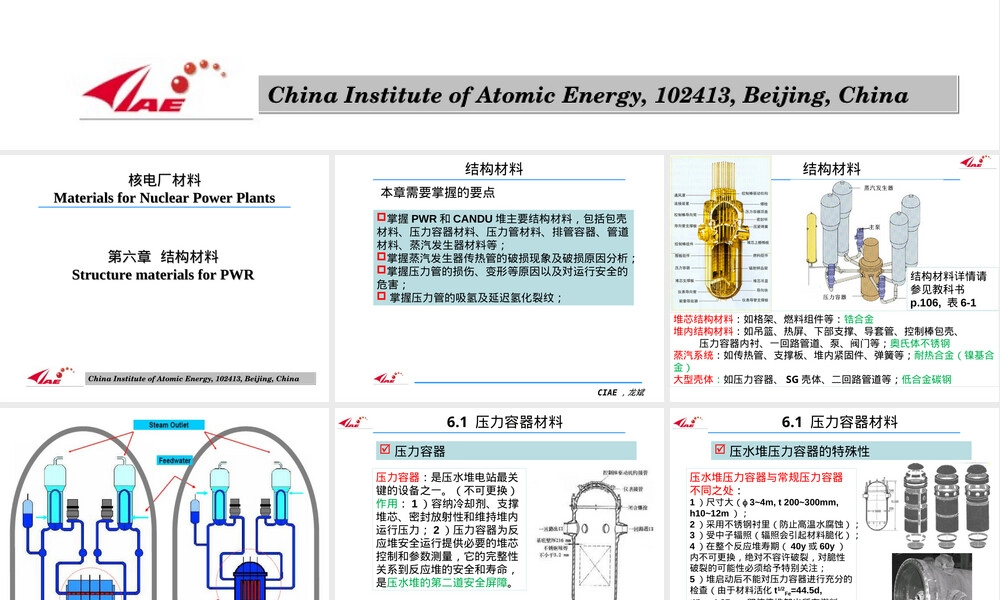Select red label '堆芯结构材料'

point(703,319)
